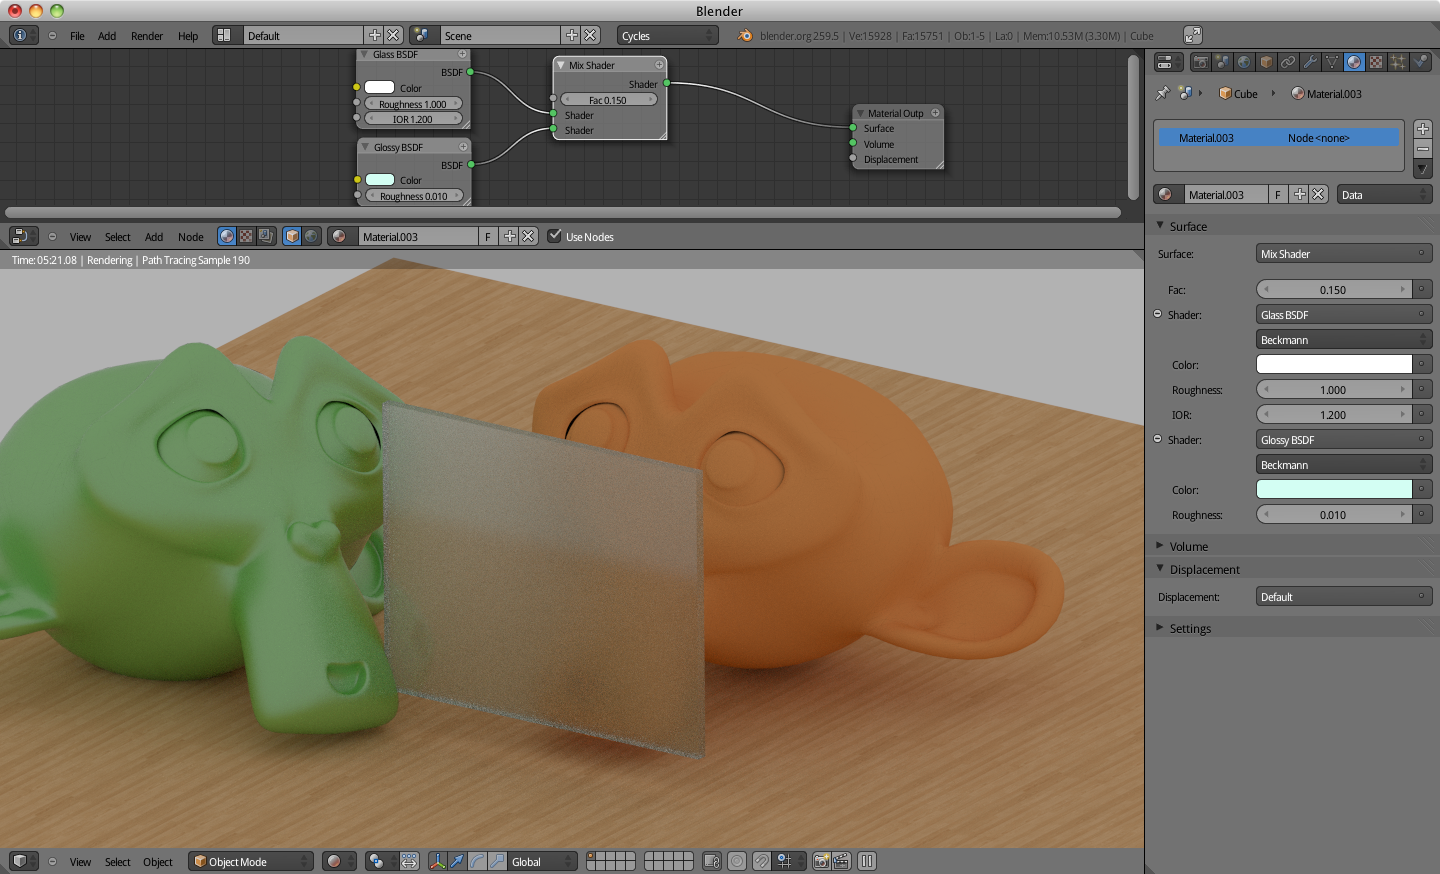Image resolution: width=1440 pixels, height=874 pixels.
Task: Unlink Material.003 datablock in properties panel
Action: [1319, 195]
